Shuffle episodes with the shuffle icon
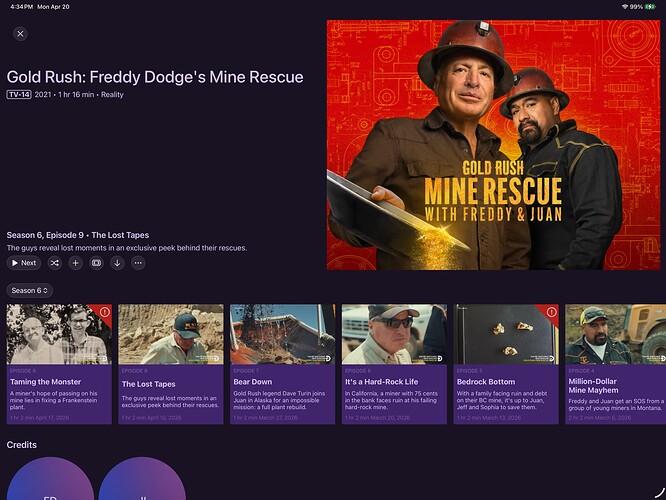 click(x=55, y=263)
